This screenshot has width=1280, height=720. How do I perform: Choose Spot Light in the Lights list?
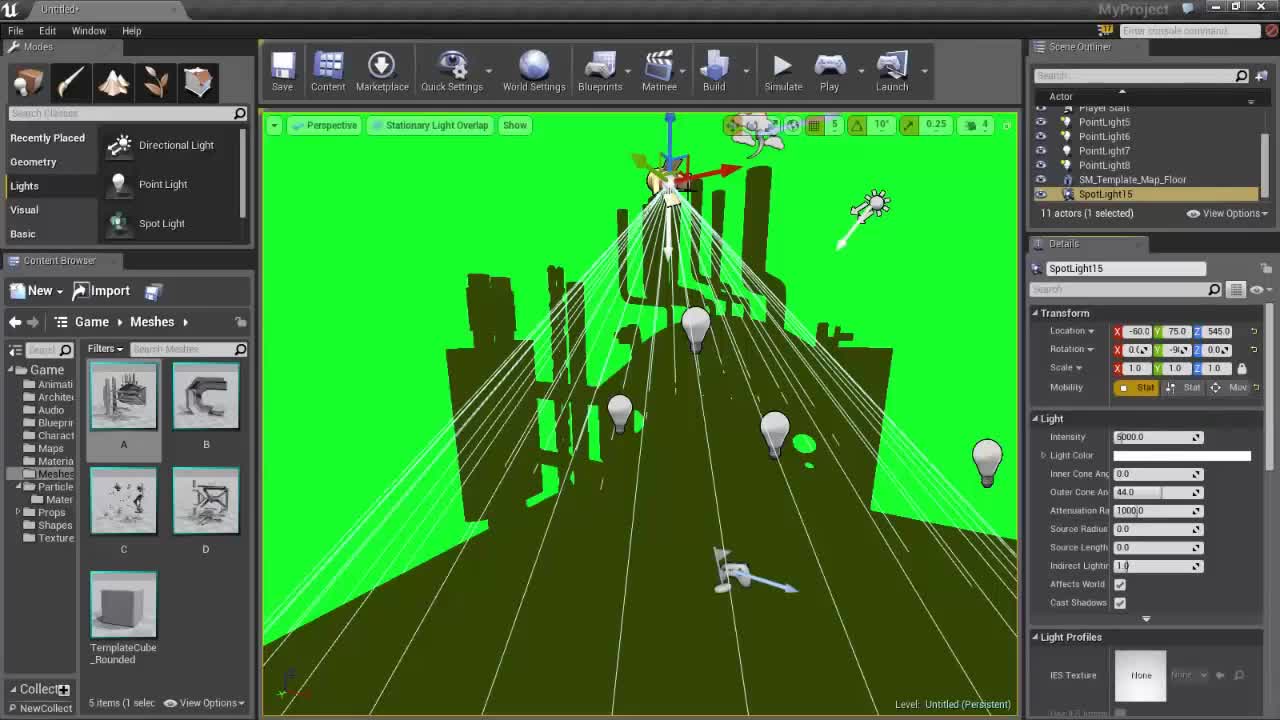pos(170,223)
